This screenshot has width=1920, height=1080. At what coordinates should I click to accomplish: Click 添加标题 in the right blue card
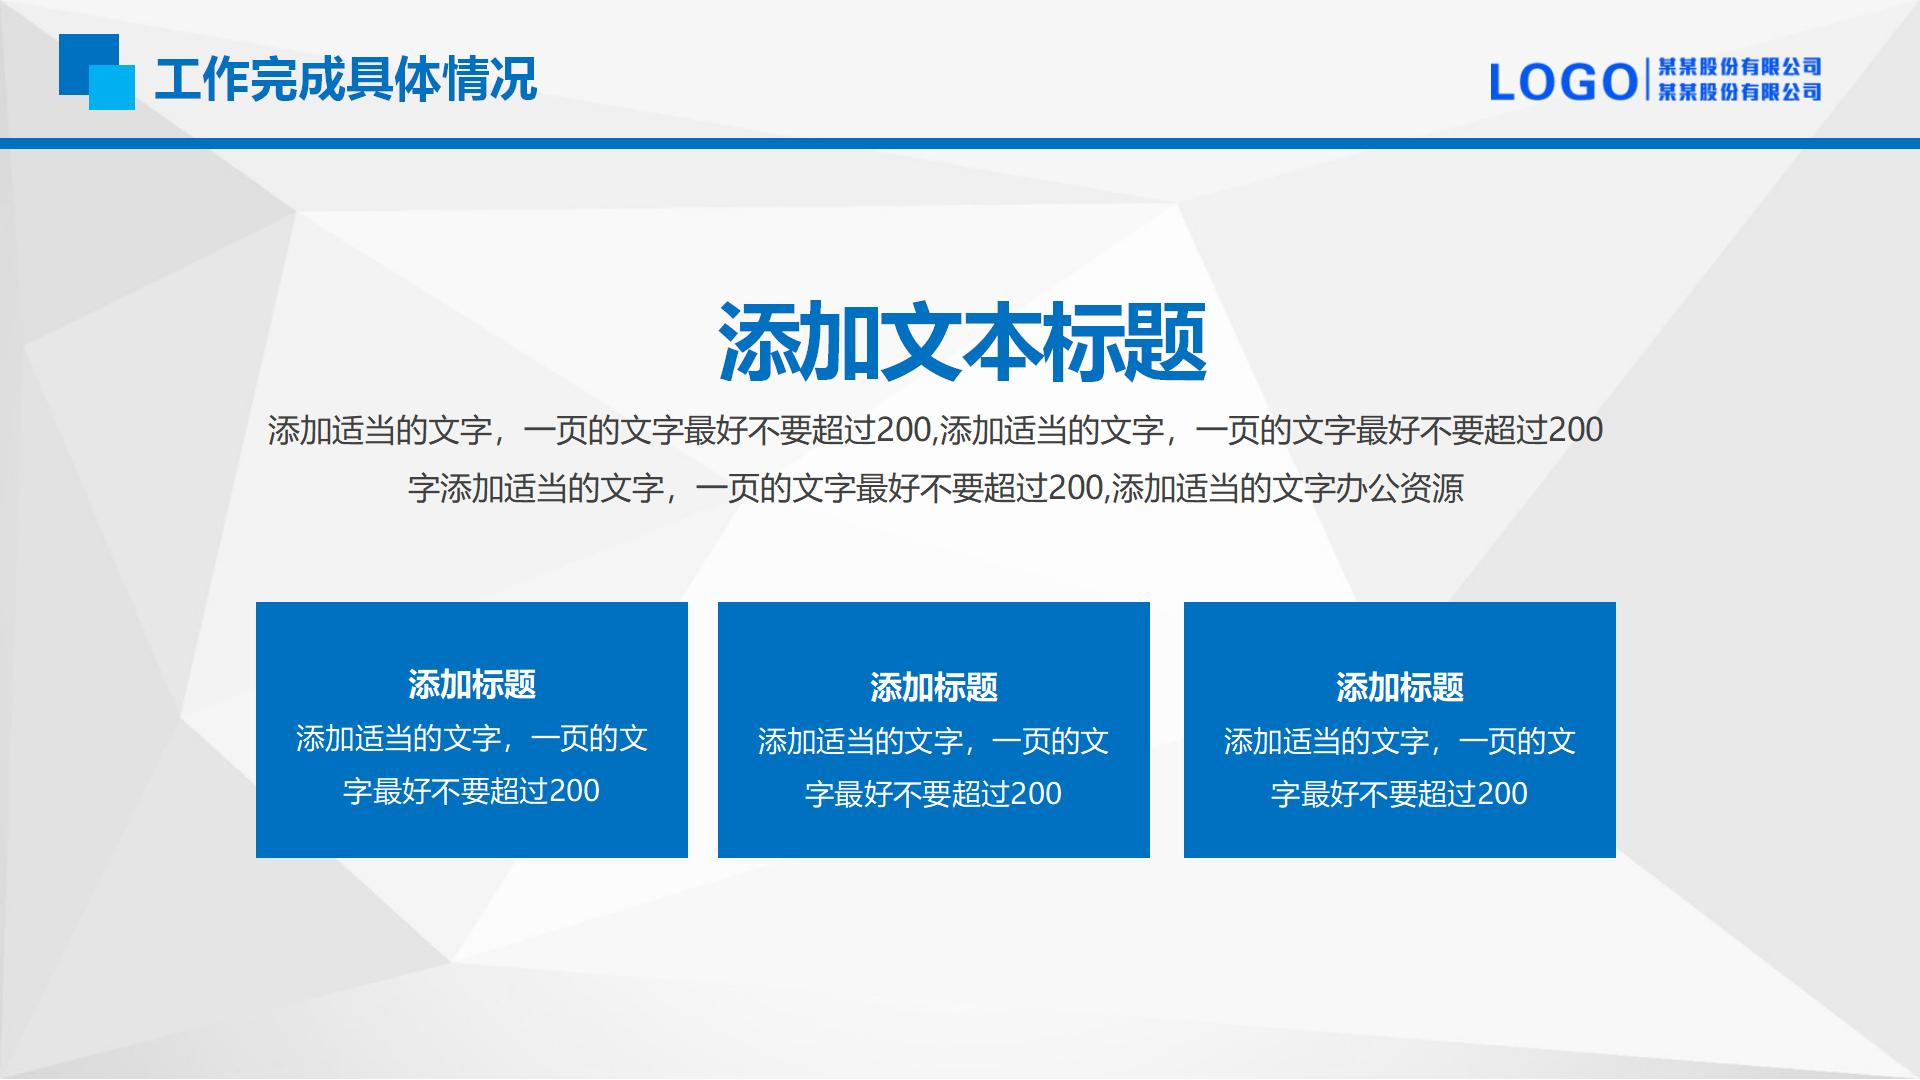[x=1400, y=688]
